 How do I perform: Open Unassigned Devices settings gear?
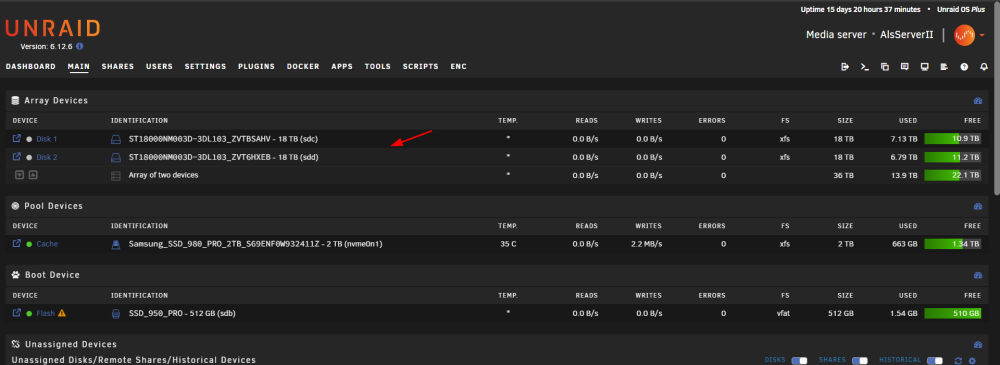coord(973,361)
